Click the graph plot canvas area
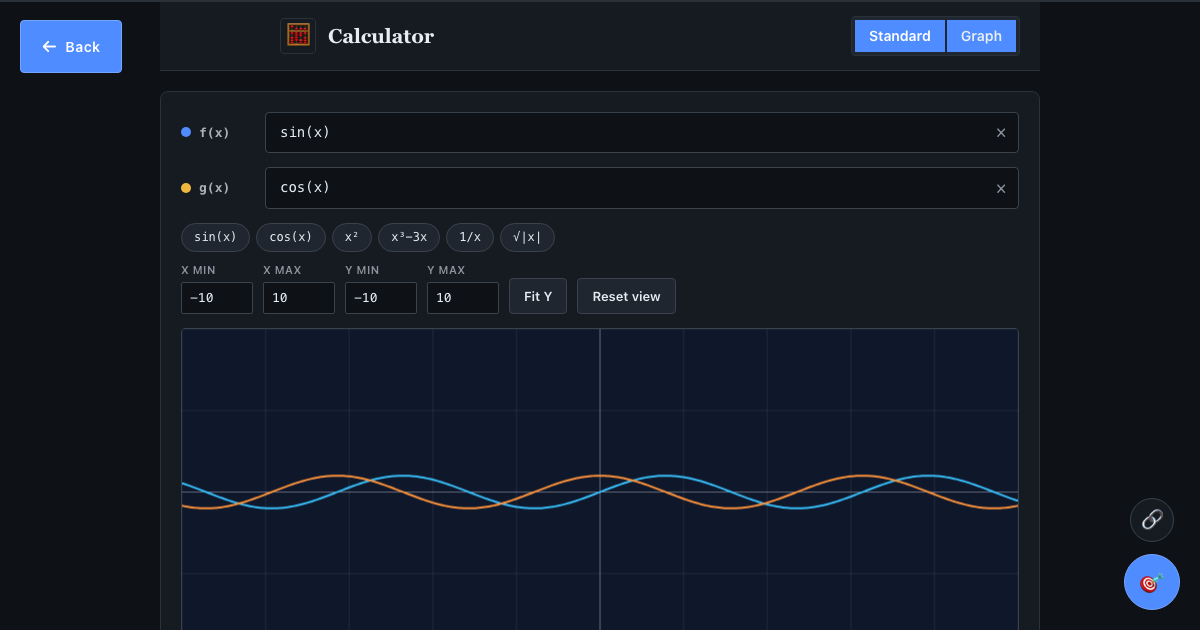Viewport: 1200px width, 630px height. tap(600, 479)
